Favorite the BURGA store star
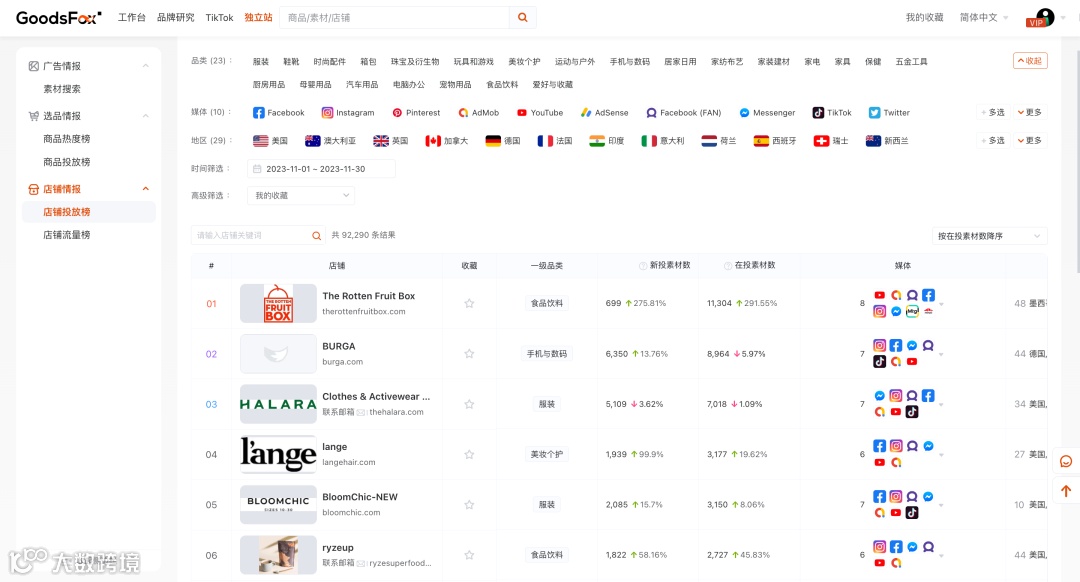The width and height of the screenshot is (1080, 582). pyautogui.click(x=469, y=354)
